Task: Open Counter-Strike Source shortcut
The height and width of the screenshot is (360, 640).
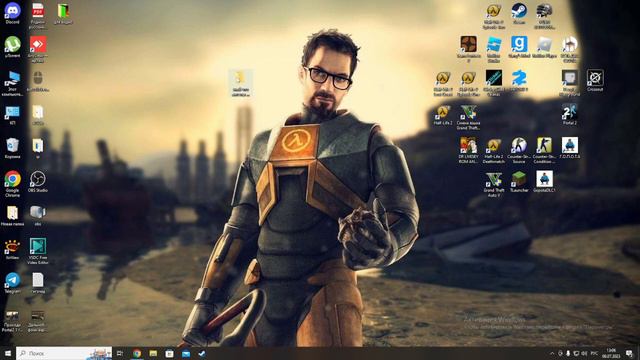Action: [519, 150]
